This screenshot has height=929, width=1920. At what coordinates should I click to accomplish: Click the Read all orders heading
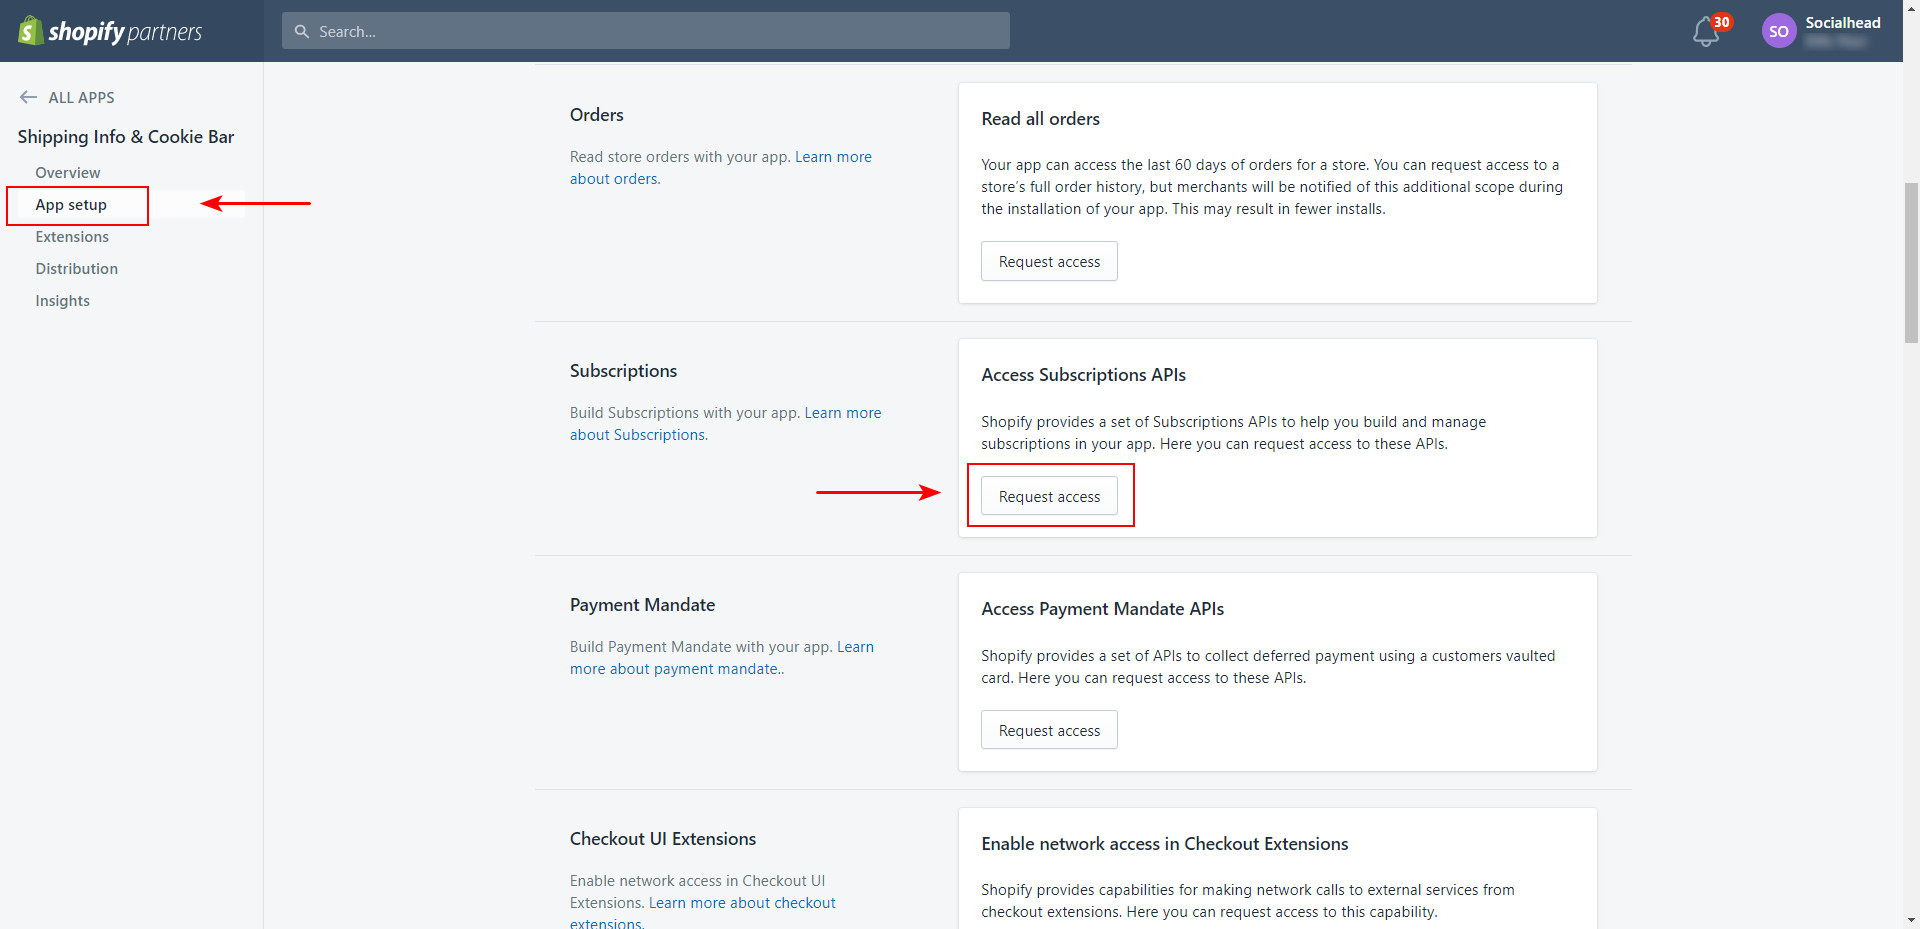tap(1040, 119)
